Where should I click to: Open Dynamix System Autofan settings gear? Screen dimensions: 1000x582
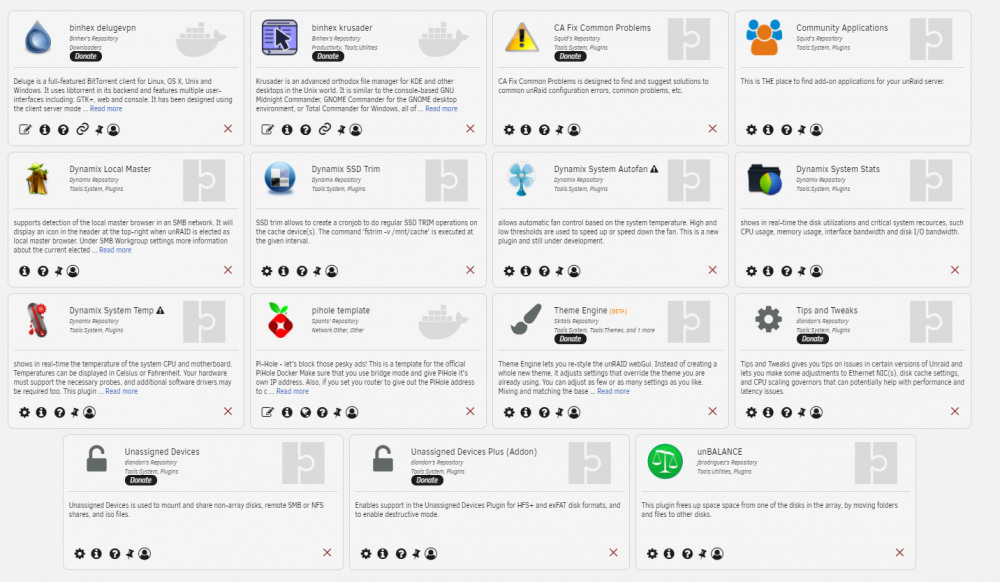pyautogui.click(x=509, y=271)
